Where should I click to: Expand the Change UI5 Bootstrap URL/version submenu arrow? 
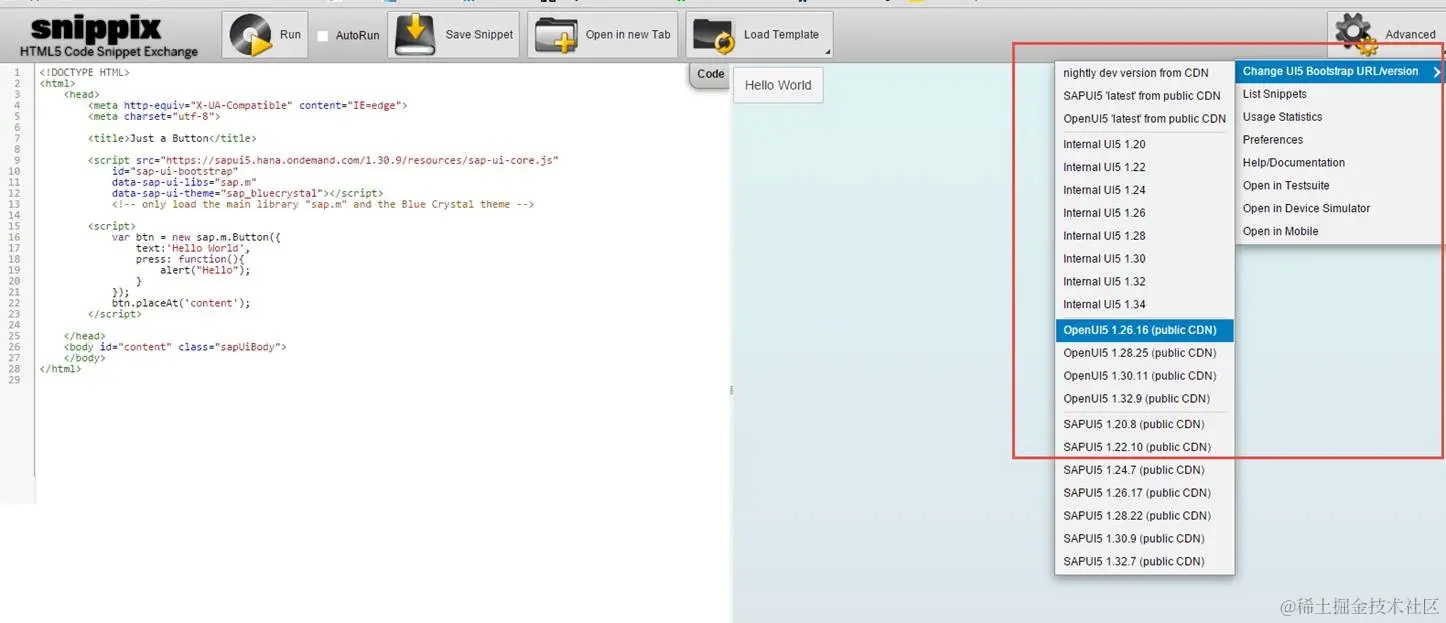tap(1436, 72)
